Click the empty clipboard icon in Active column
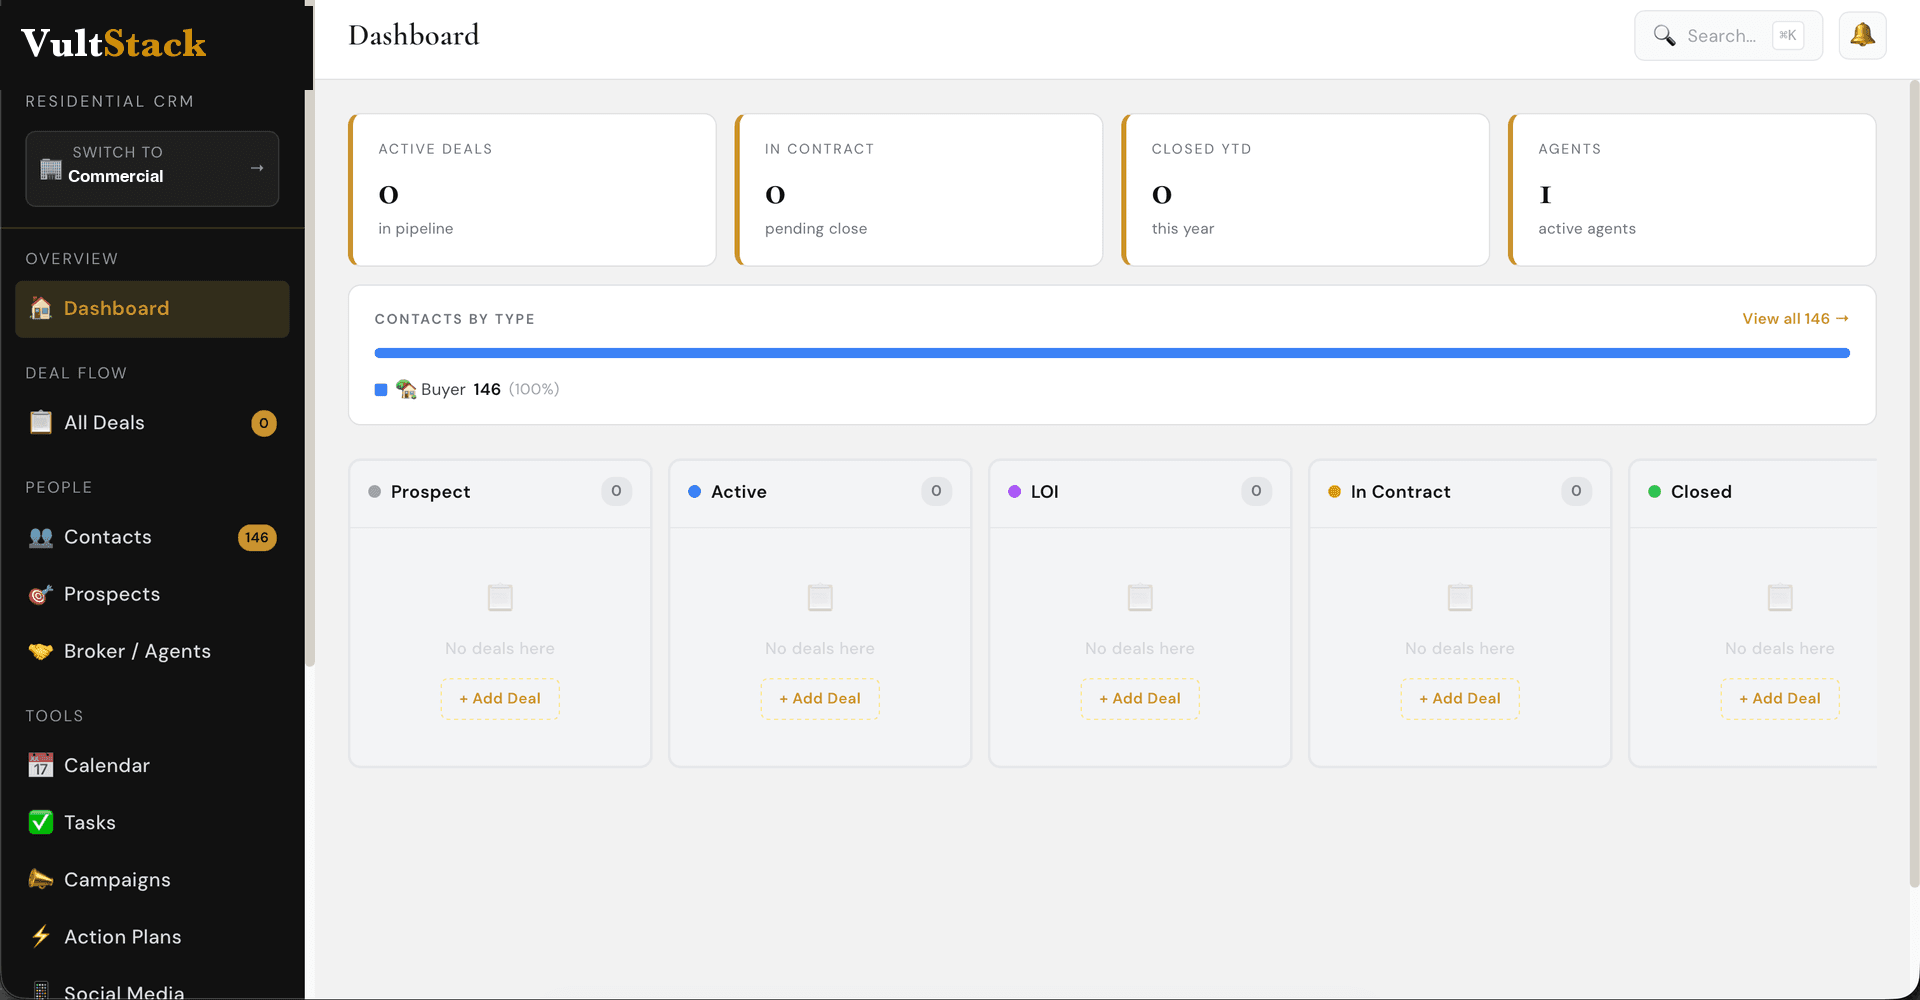Image resolution: width=1920 pixels, height=1000 pixels. (x=820, y=598)
